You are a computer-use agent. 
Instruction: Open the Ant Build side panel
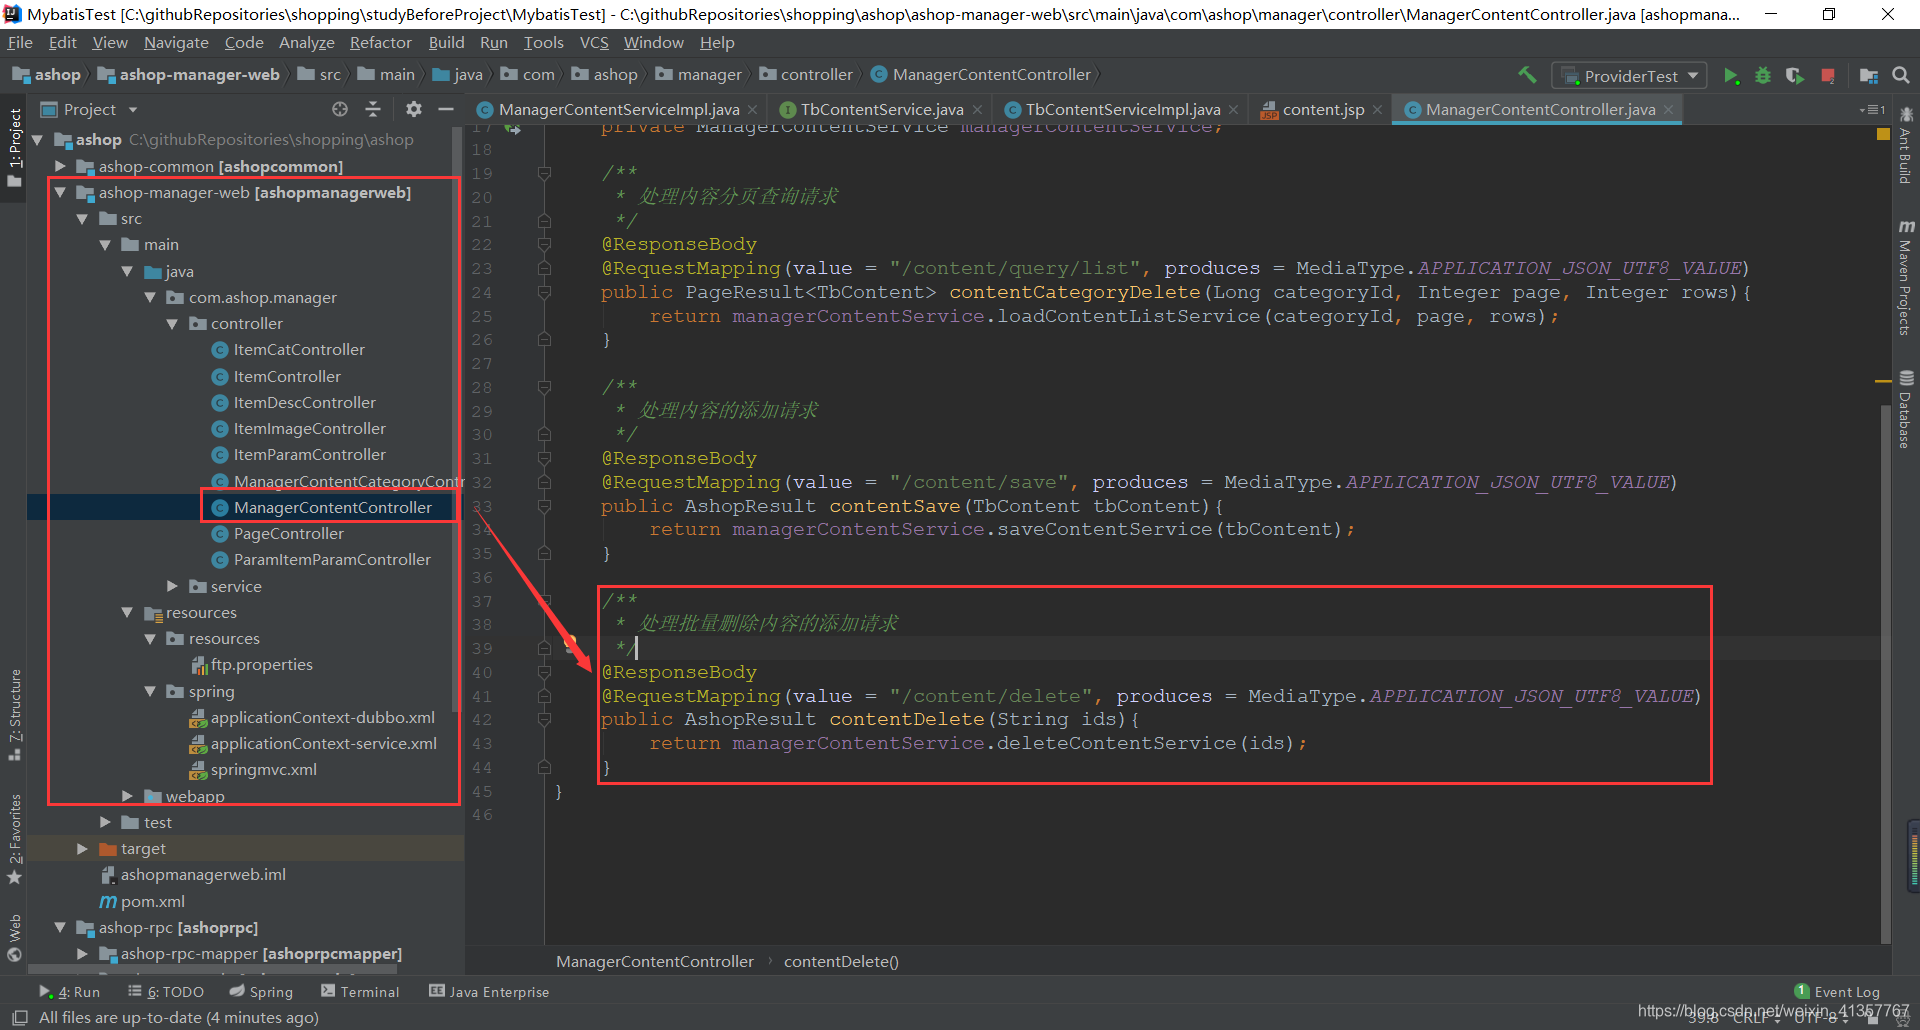point(1906,145)
